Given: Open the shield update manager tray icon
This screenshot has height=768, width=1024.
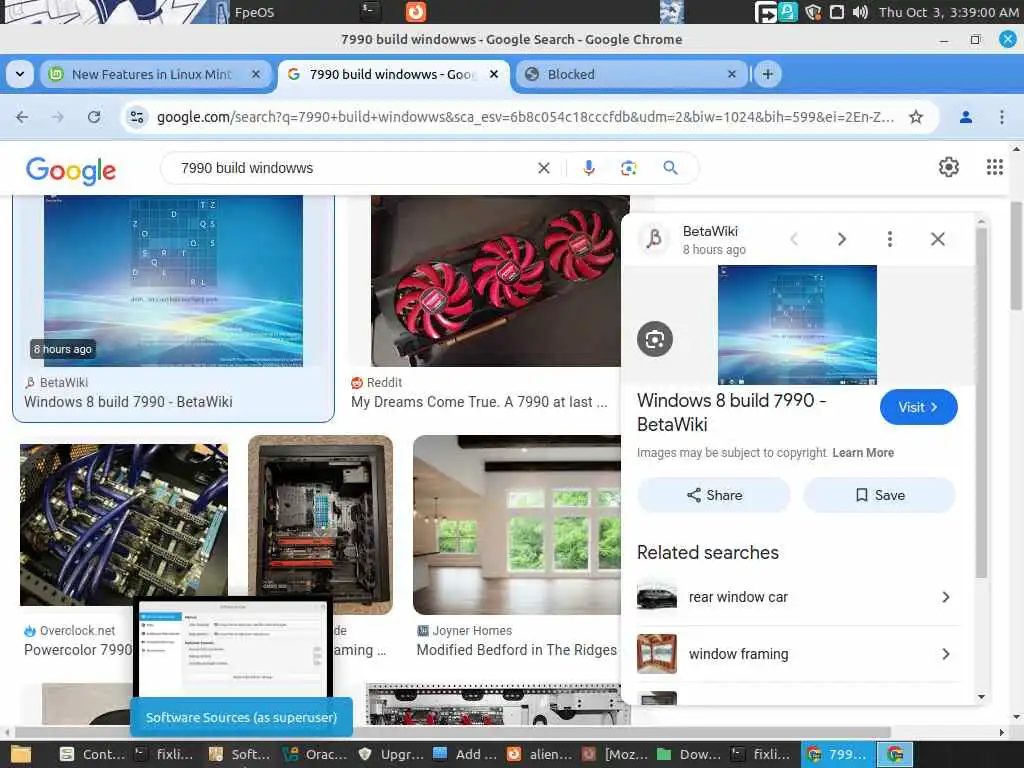Looking at the screenshot, I should click(812, 12).
